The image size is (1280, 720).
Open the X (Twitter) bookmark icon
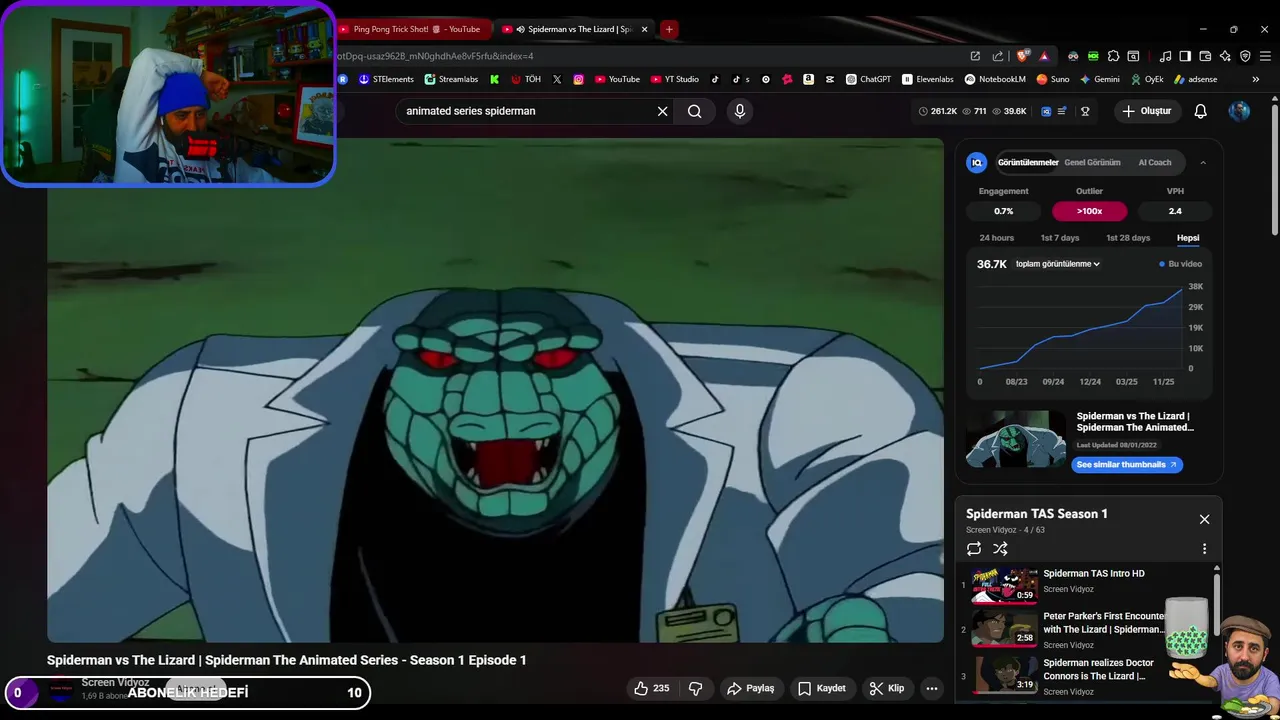point(557,79)
